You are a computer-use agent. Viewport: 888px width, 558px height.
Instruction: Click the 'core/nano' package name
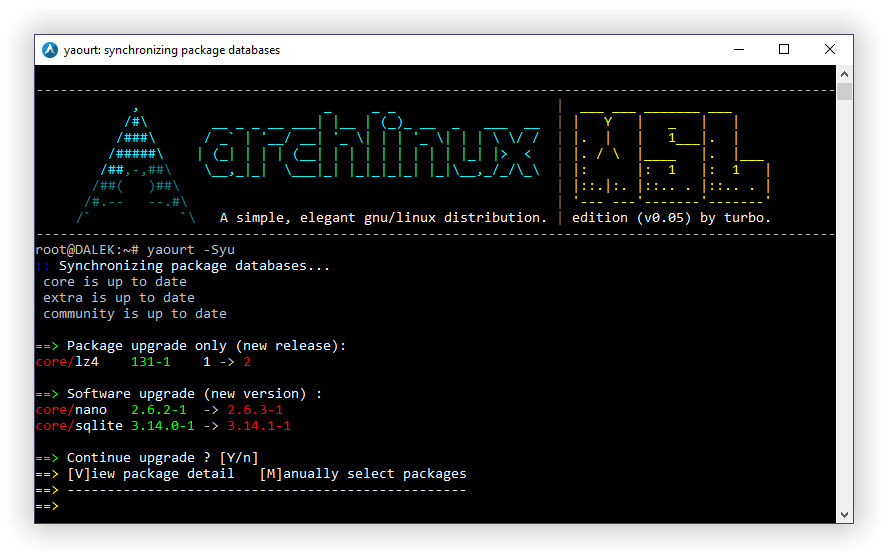[71, 410]
